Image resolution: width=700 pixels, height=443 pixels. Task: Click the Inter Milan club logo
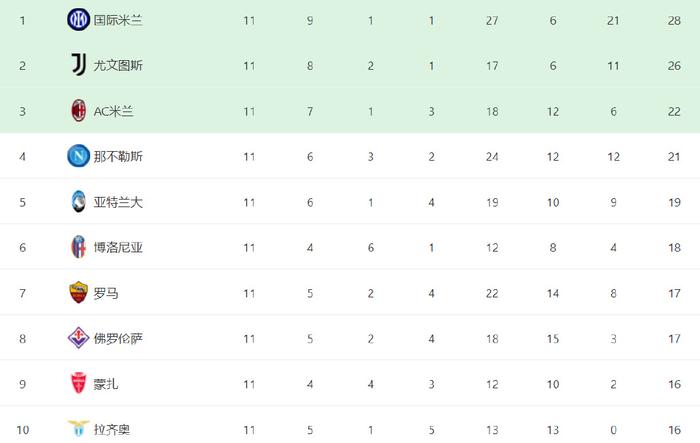pyautogui.click(x=78, y=20)
